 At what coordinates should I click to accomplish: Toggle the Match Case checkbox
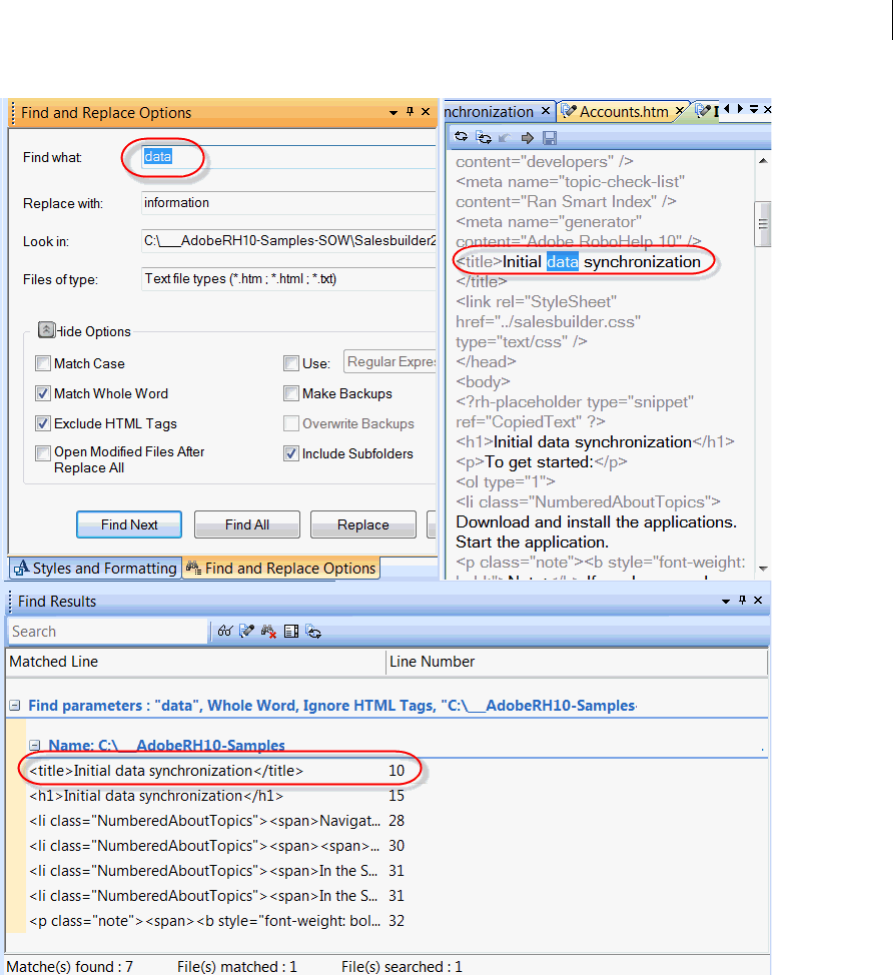[43, 363]
